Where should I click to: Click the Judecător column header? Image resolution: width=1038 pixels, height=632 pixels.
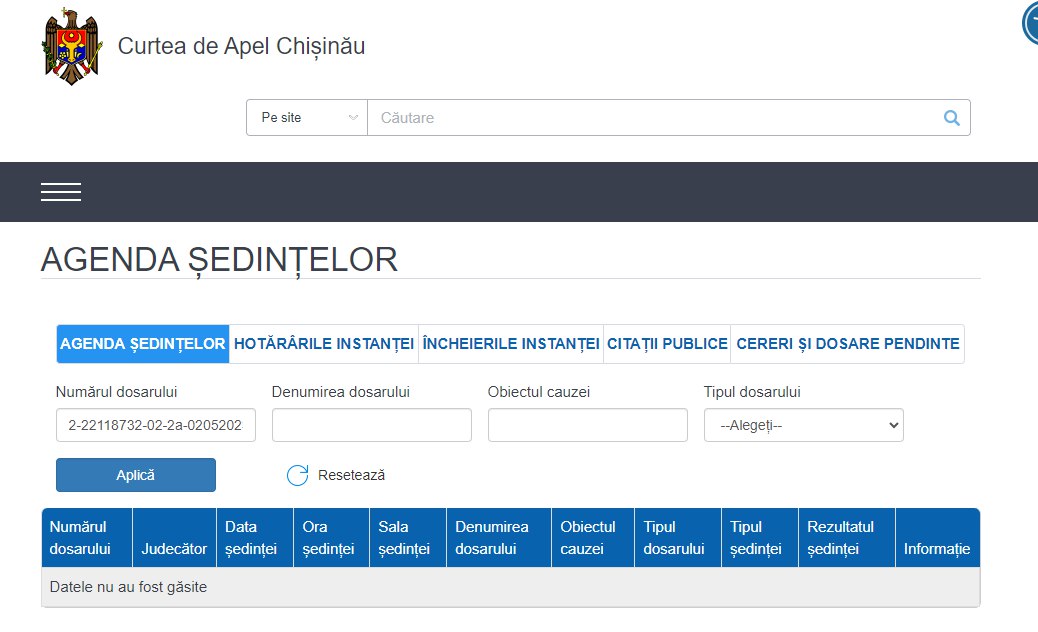174,549
